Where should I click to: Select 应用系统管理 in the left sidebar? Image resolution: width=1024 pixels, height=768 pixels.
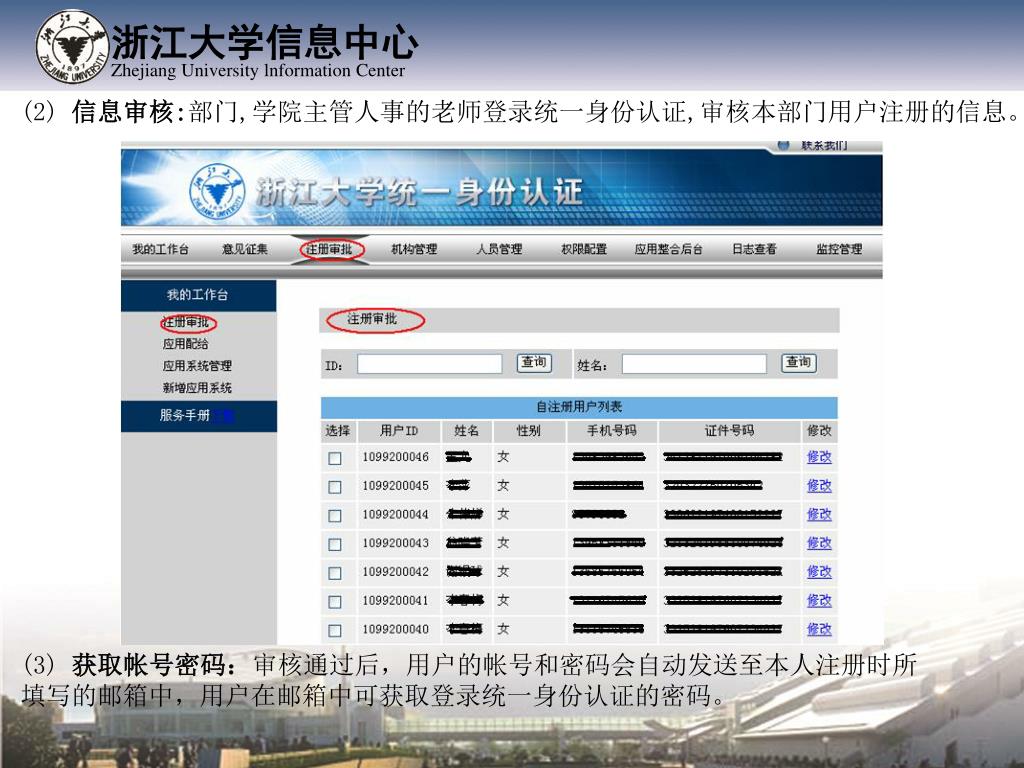pyautogui.click(x=197, y=366)
